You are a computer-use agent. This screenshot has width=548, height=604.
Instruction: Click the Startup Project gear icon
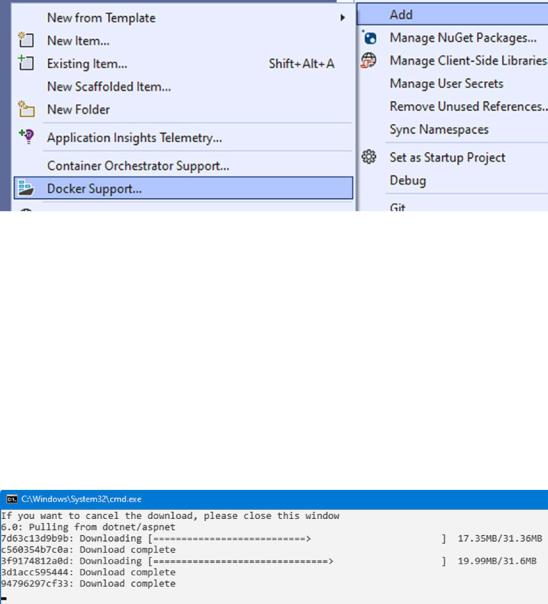(369, 157)
